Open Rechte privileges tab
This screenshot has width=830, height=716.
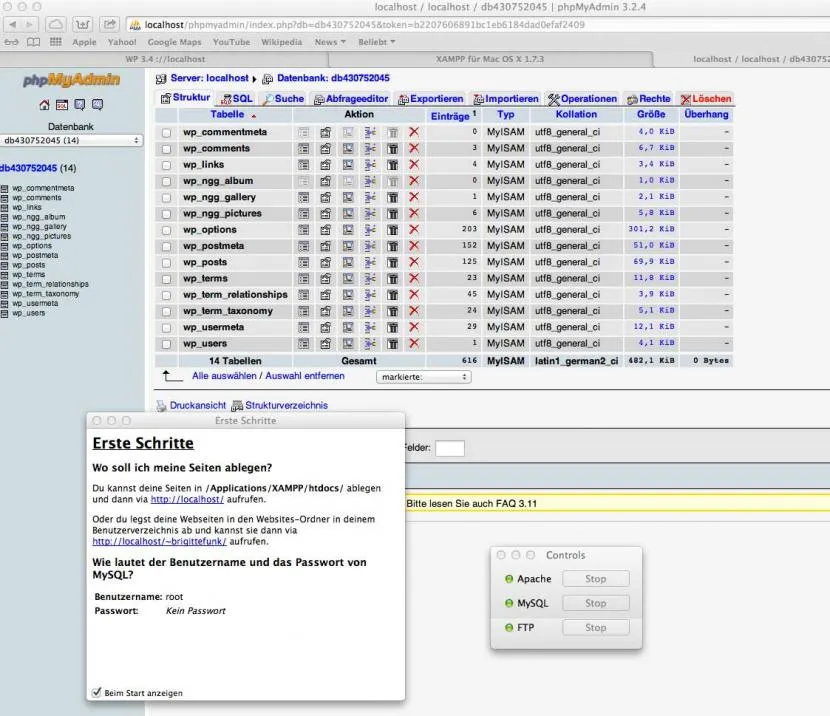pyautogui.click(x=648, y=98)
